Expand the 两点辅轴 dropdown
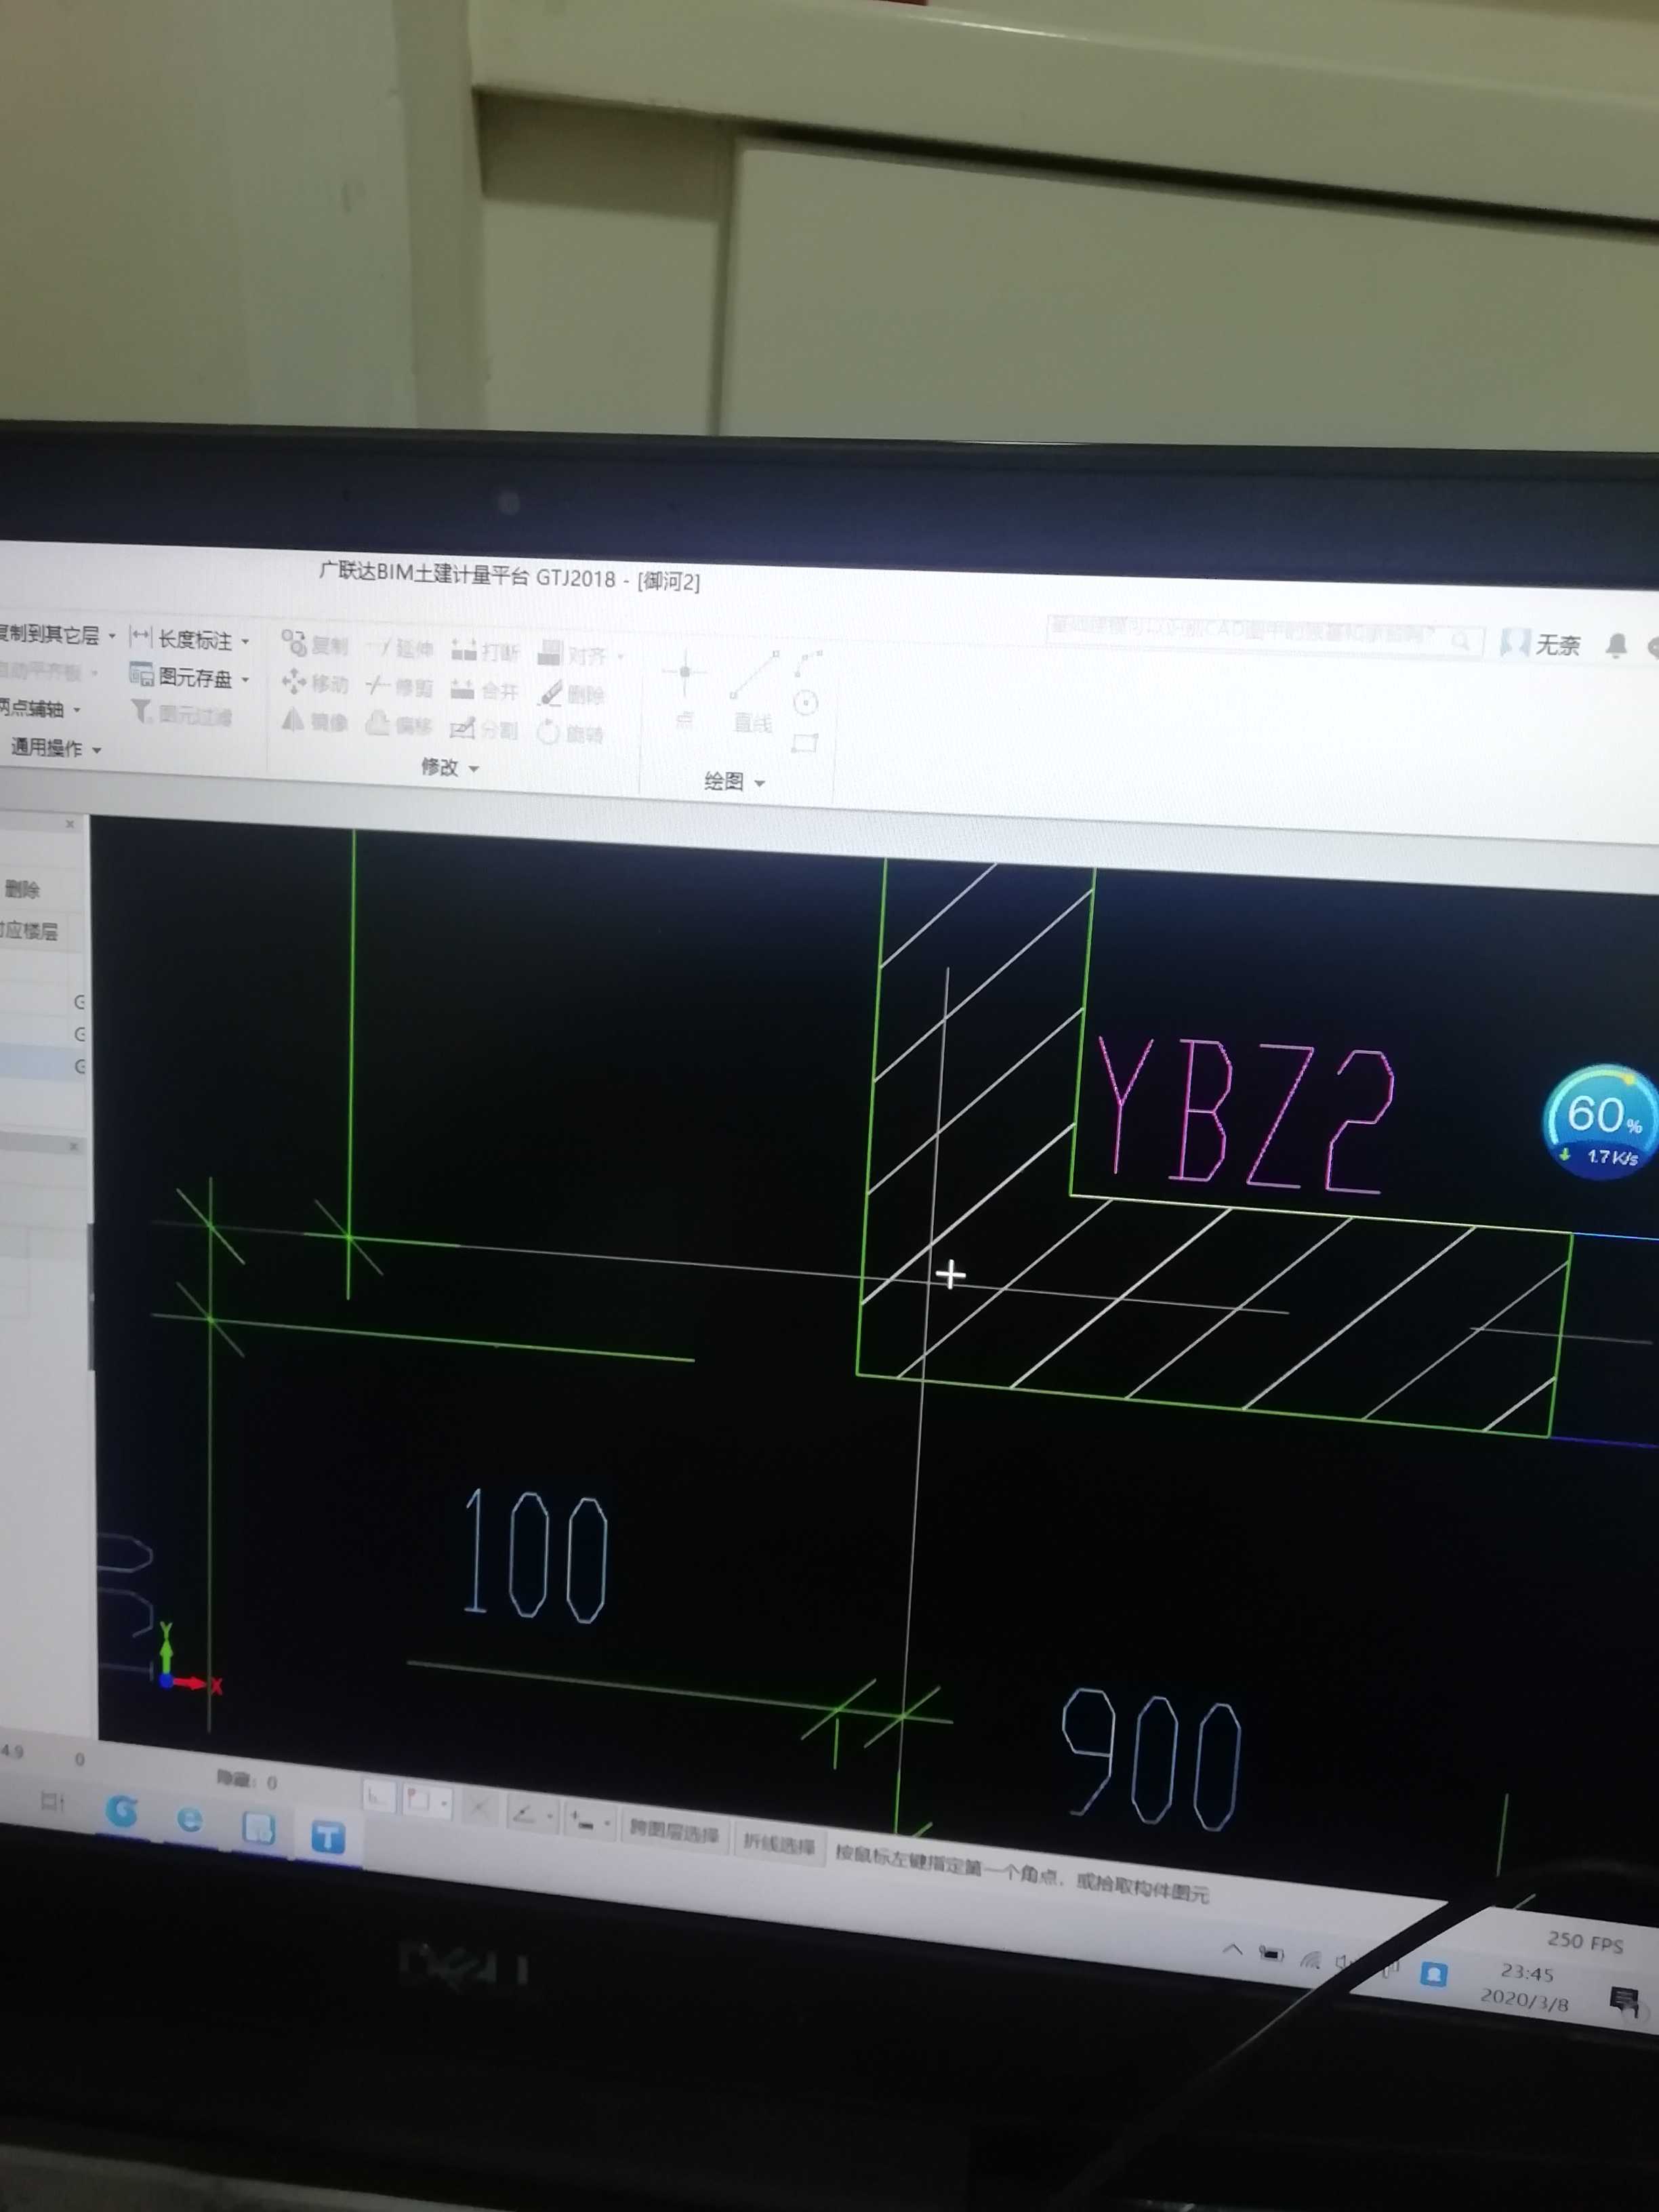1659x2212 pixels. [77, 709]
